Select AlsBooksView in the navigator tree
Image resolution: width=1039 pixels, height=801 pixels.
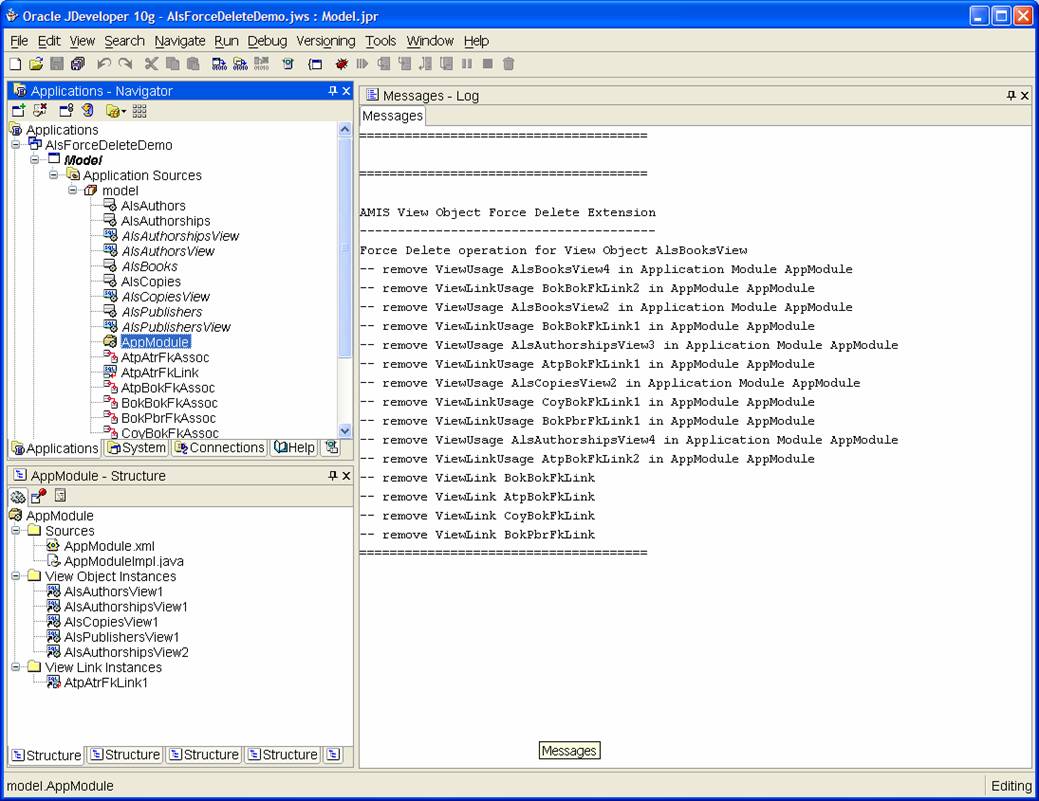pos(149,266)
